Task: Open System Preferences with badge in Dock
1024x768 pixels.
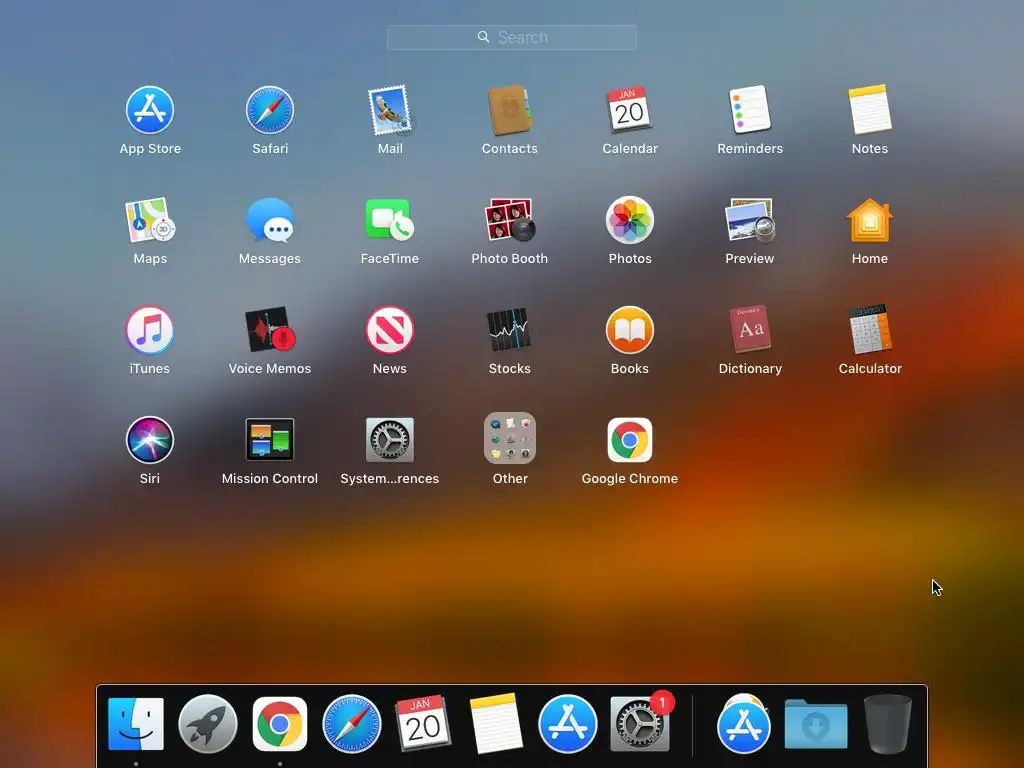Action: tap(639, 724)
